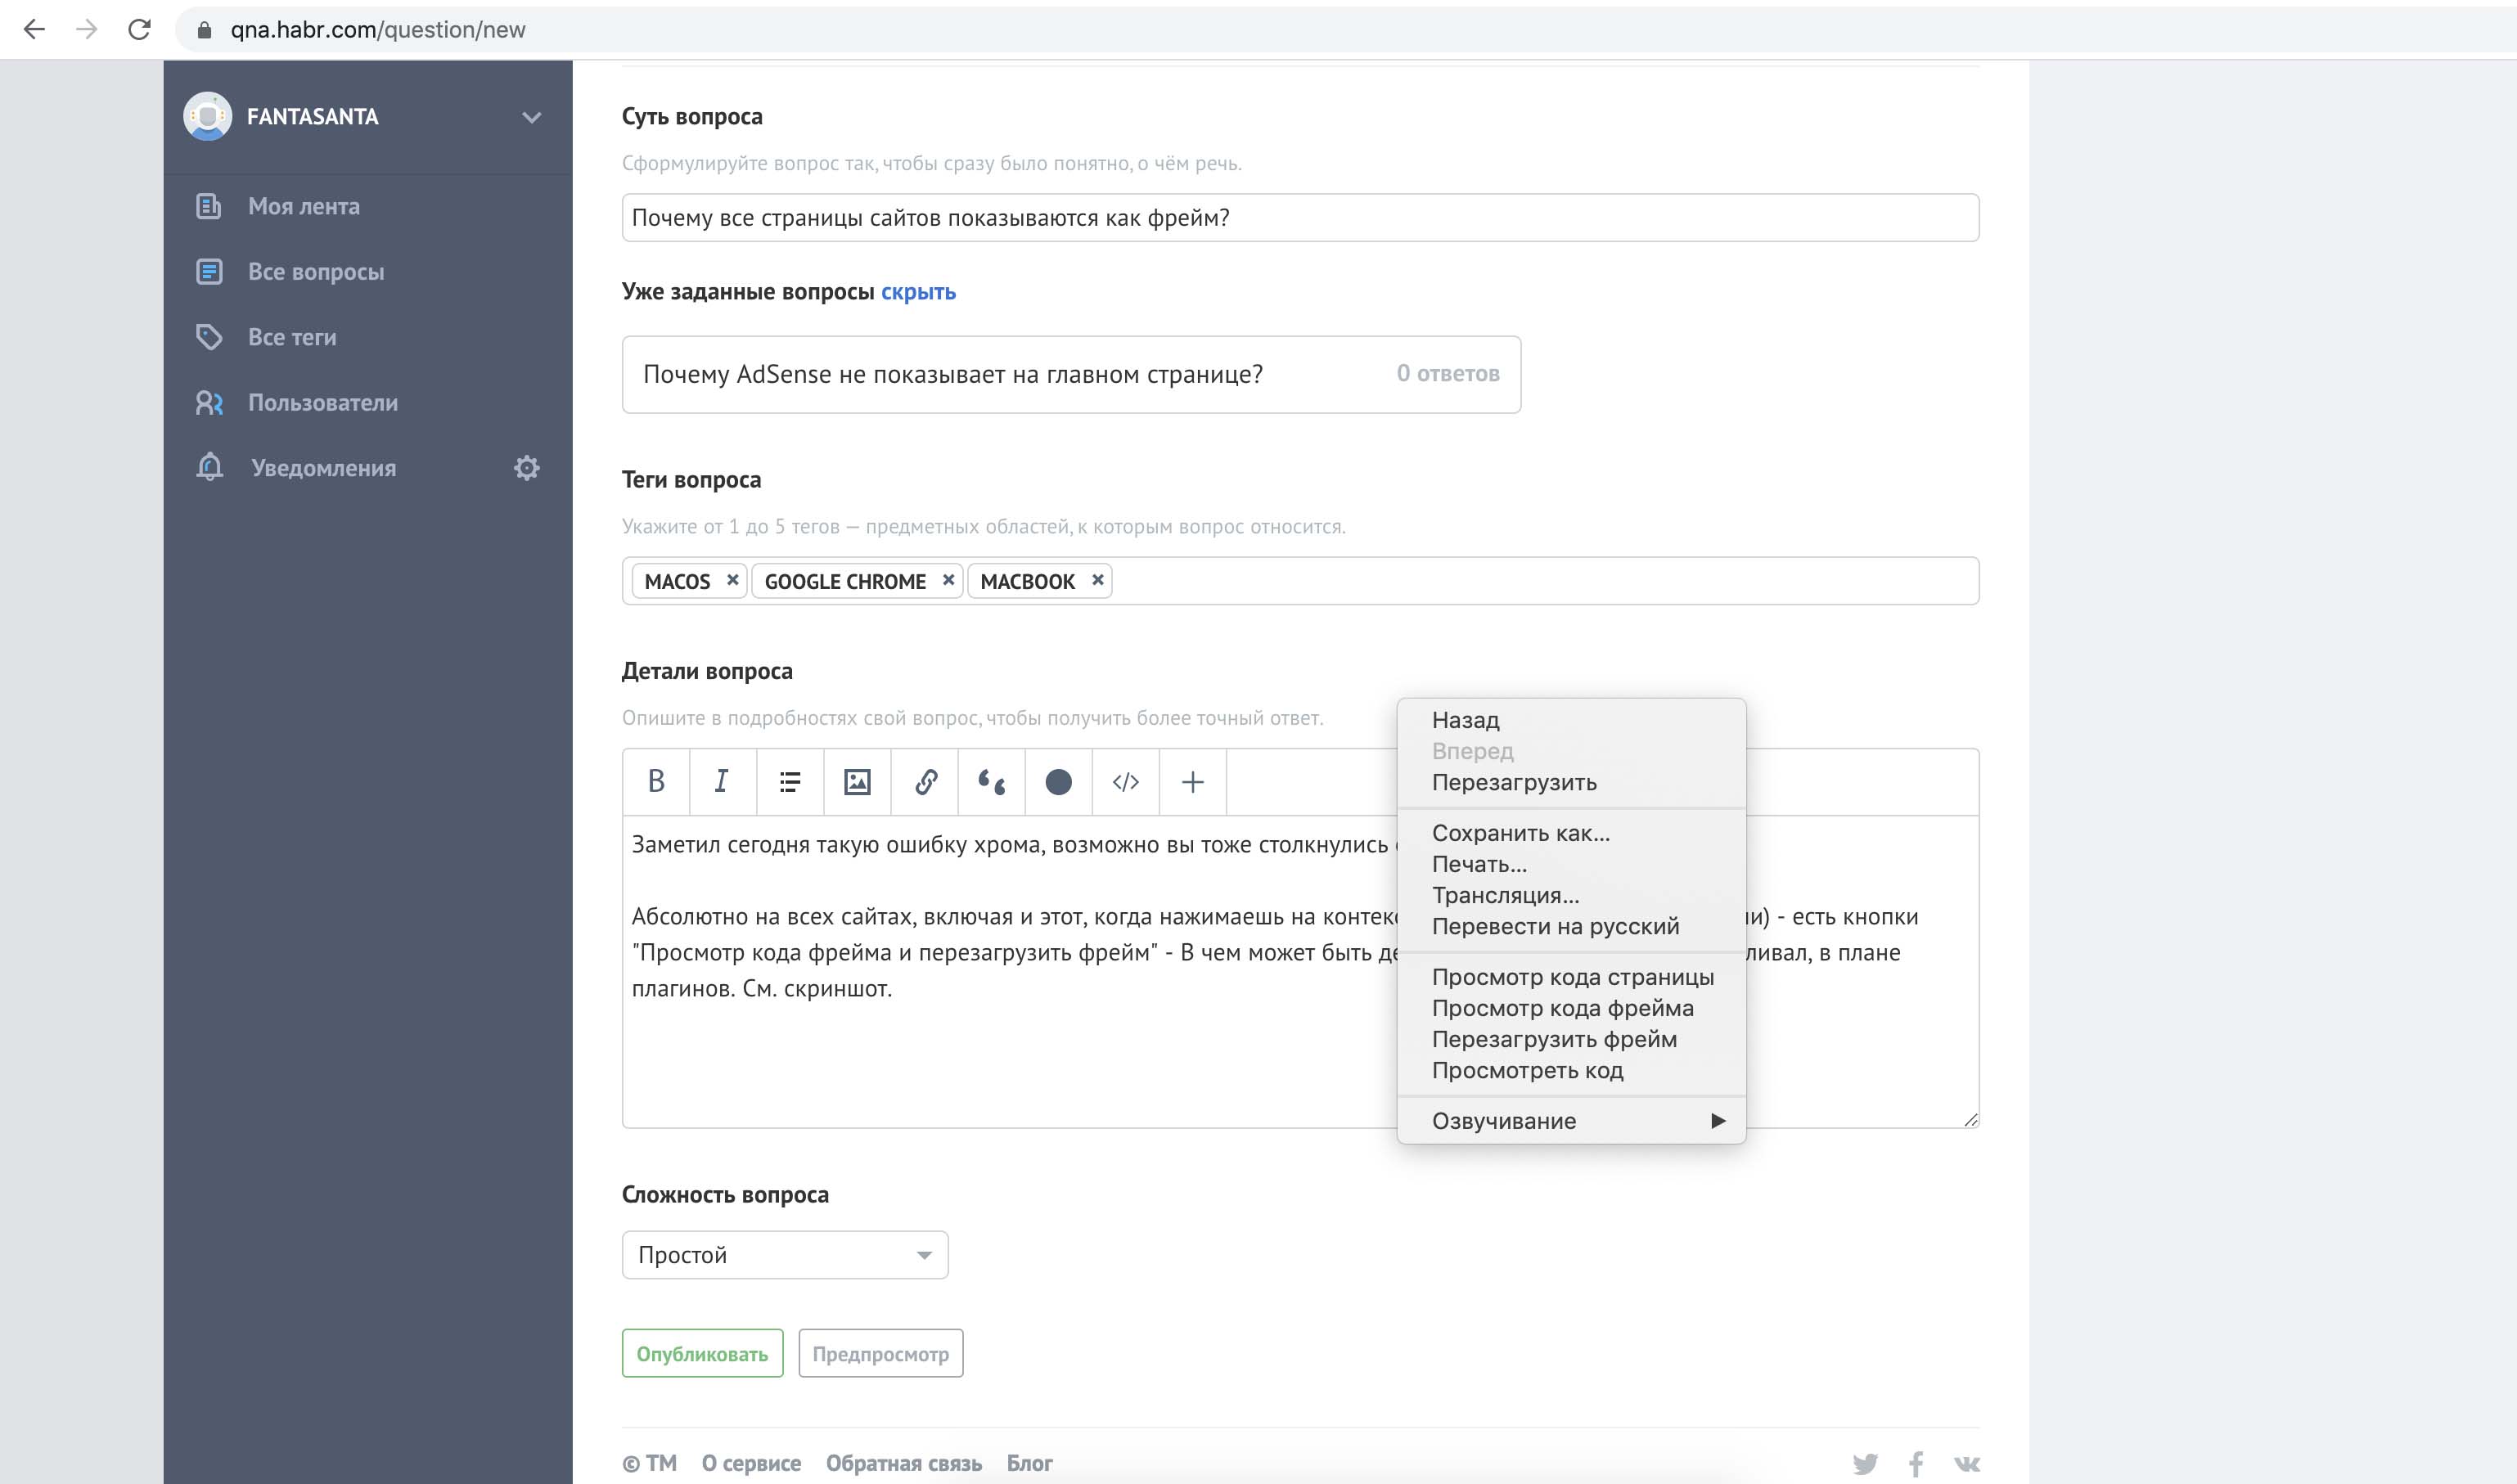The height and width of the screenshot is (1484, 2517).
Task: Click the plus icon in editor toolbar
Action: 1192,782
